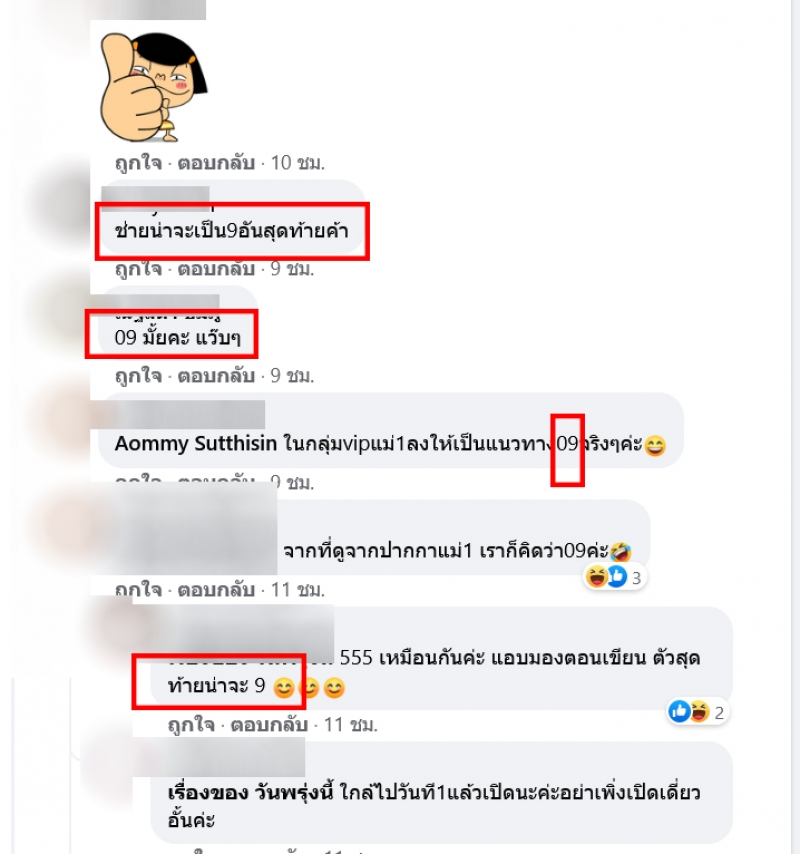Reply to the comment saying 9อันสุดท้ายค้า
The image size is (800, 854).
tap(216, 269)
